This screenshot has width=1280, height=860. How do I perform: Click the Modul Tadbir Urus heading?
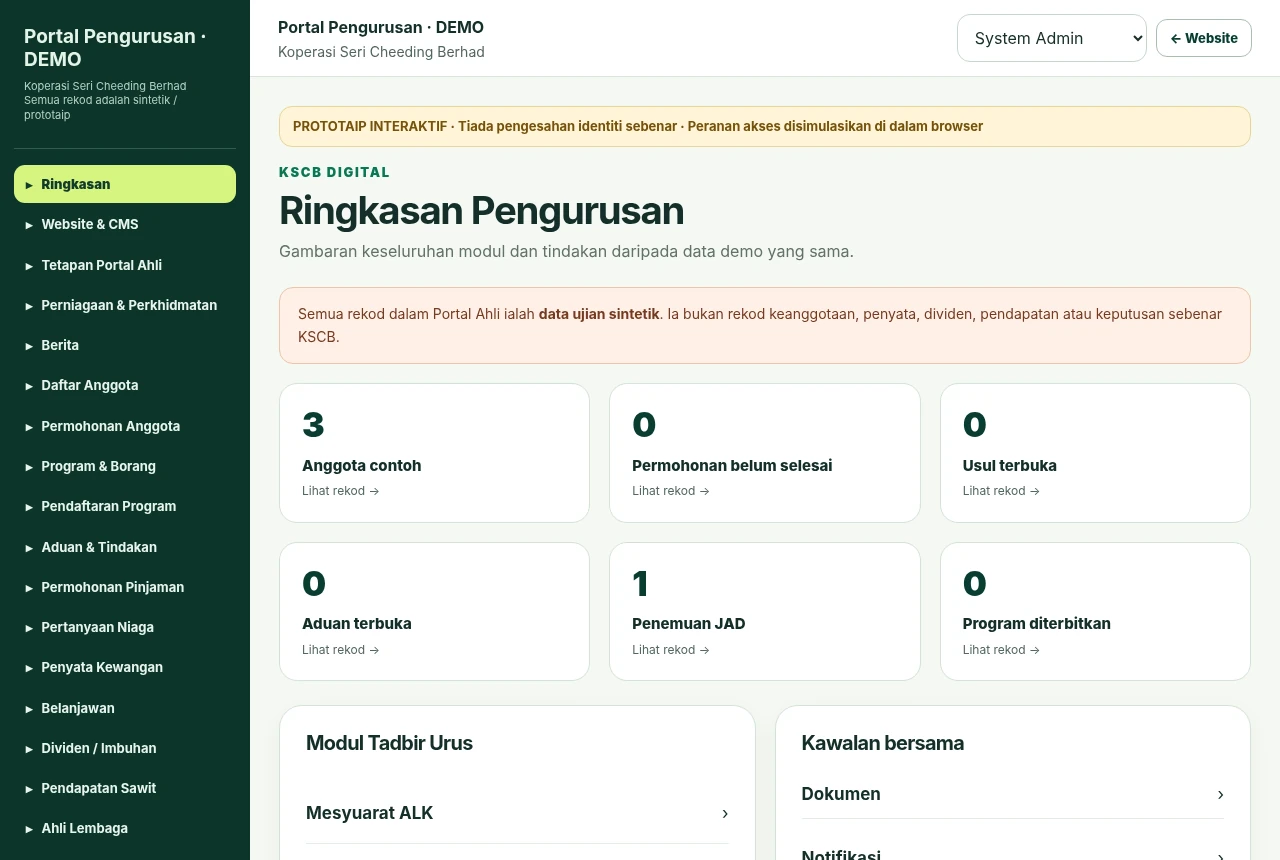click(x=389, y=743)
